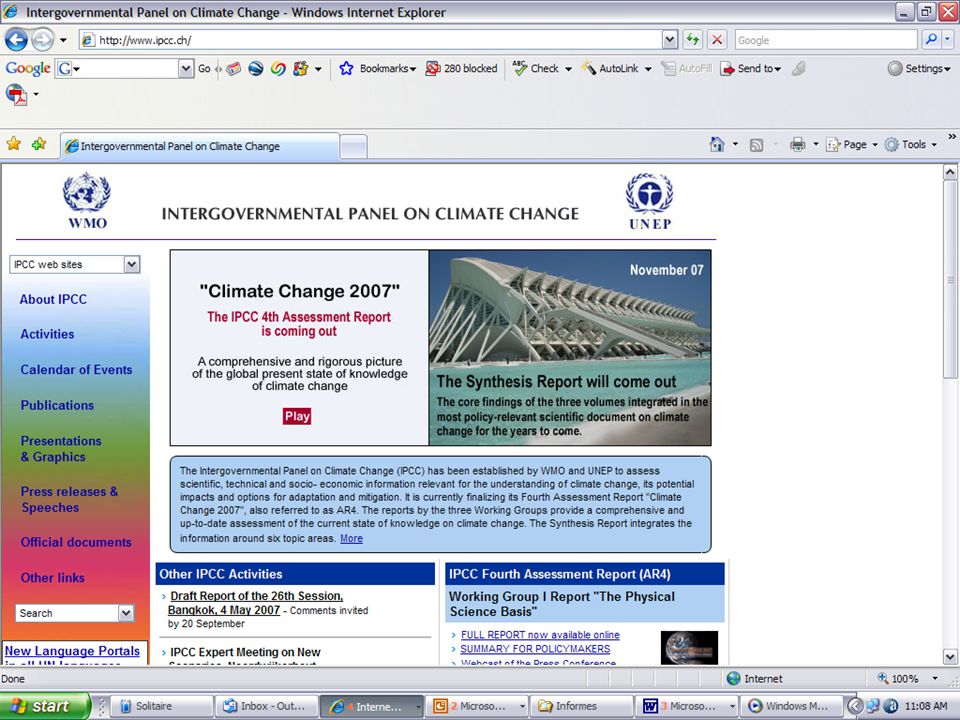Open the Activities sidebar item

coord(47,334)
